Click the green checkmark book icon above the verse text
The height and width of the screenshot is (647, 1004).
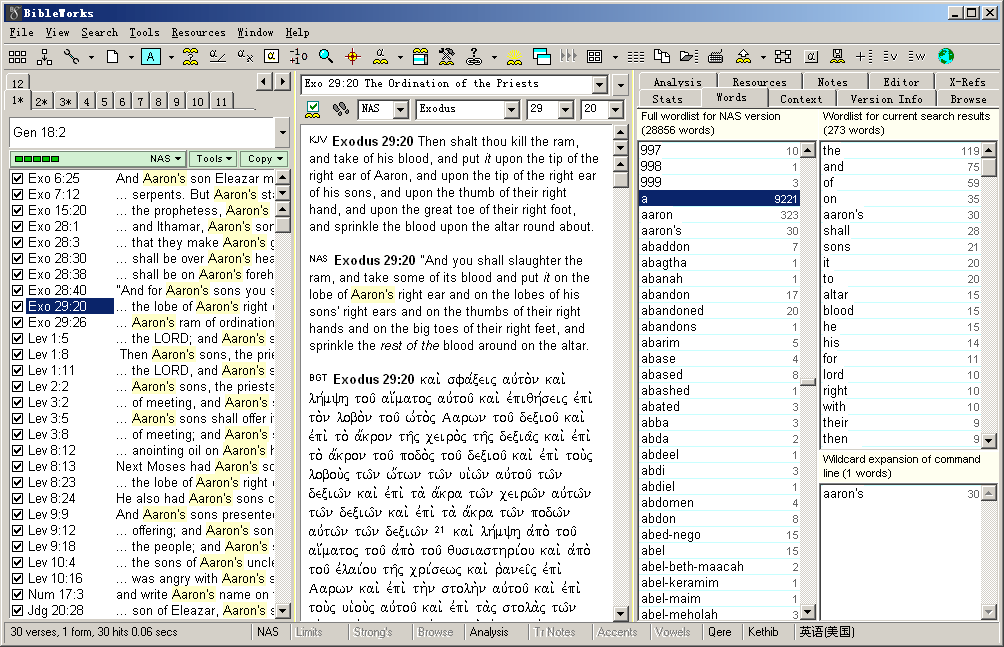(313, 110)
